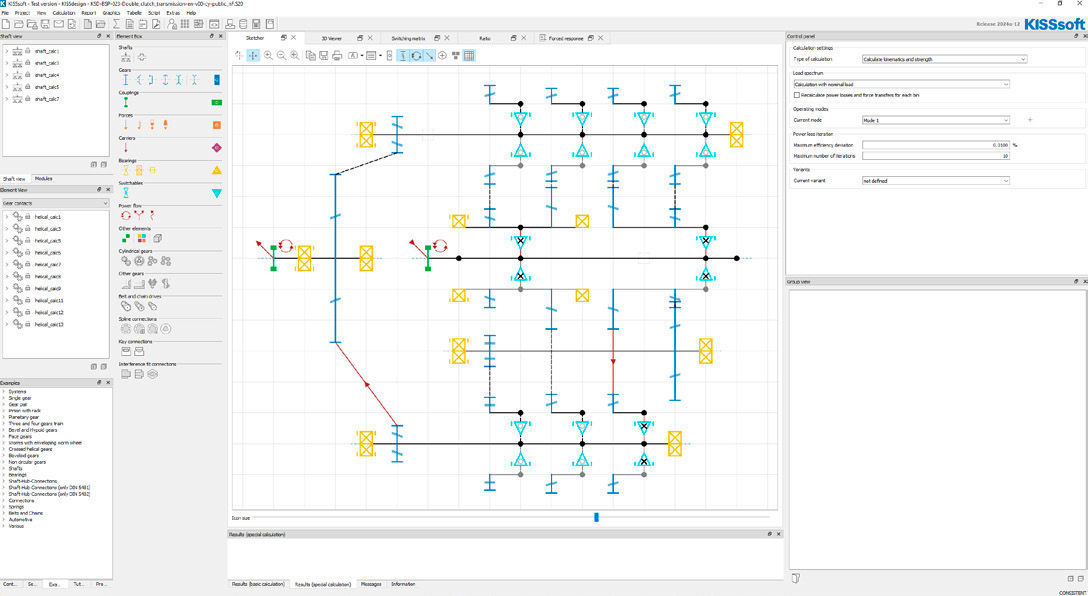Open the Current variant dropdown
Screen dimensions: 1088x596
(x=935, y=180)
